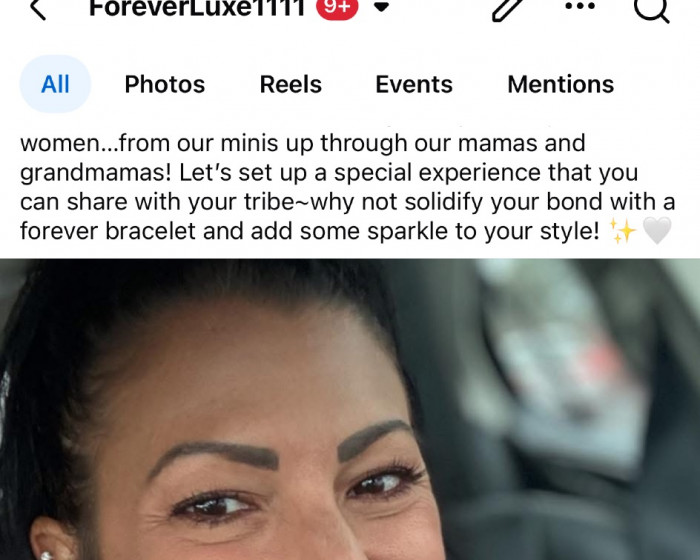Switch to the Reels tab

coord(291,84)
